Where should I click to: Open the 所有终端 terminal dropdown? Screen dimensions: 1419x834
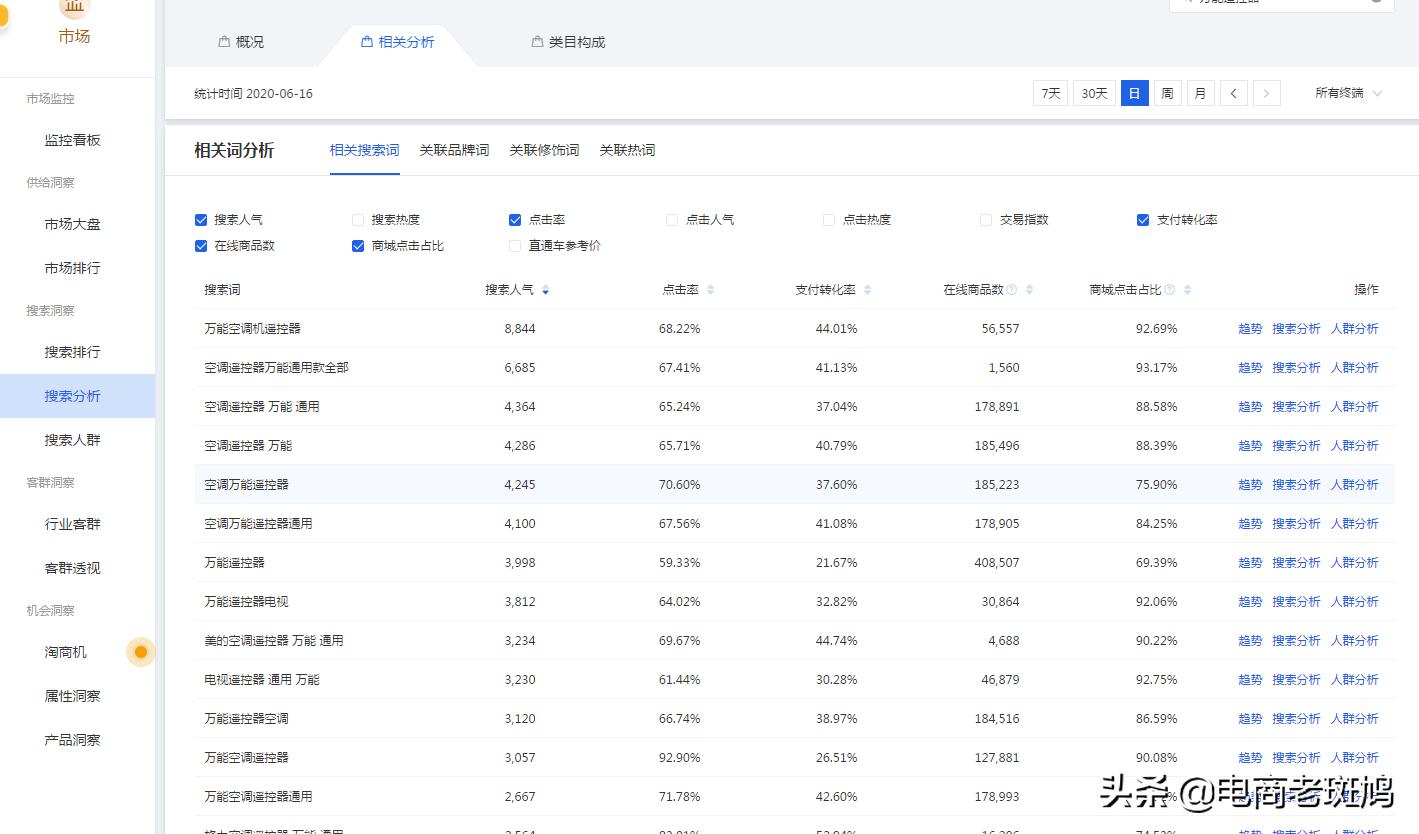(1347, 92)
